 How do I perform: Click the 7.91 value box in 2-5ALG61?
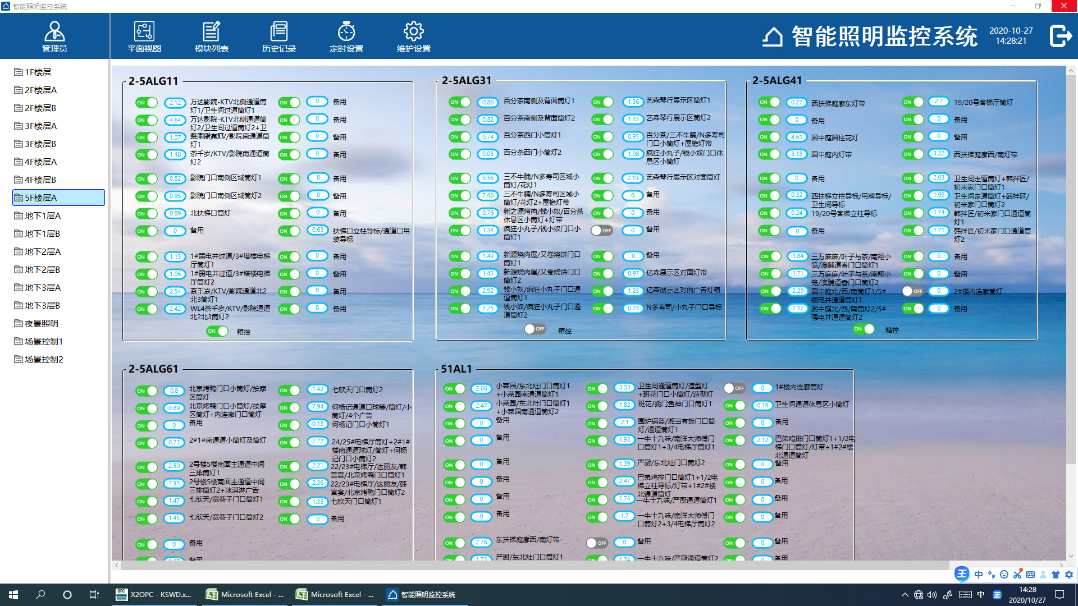318,407
